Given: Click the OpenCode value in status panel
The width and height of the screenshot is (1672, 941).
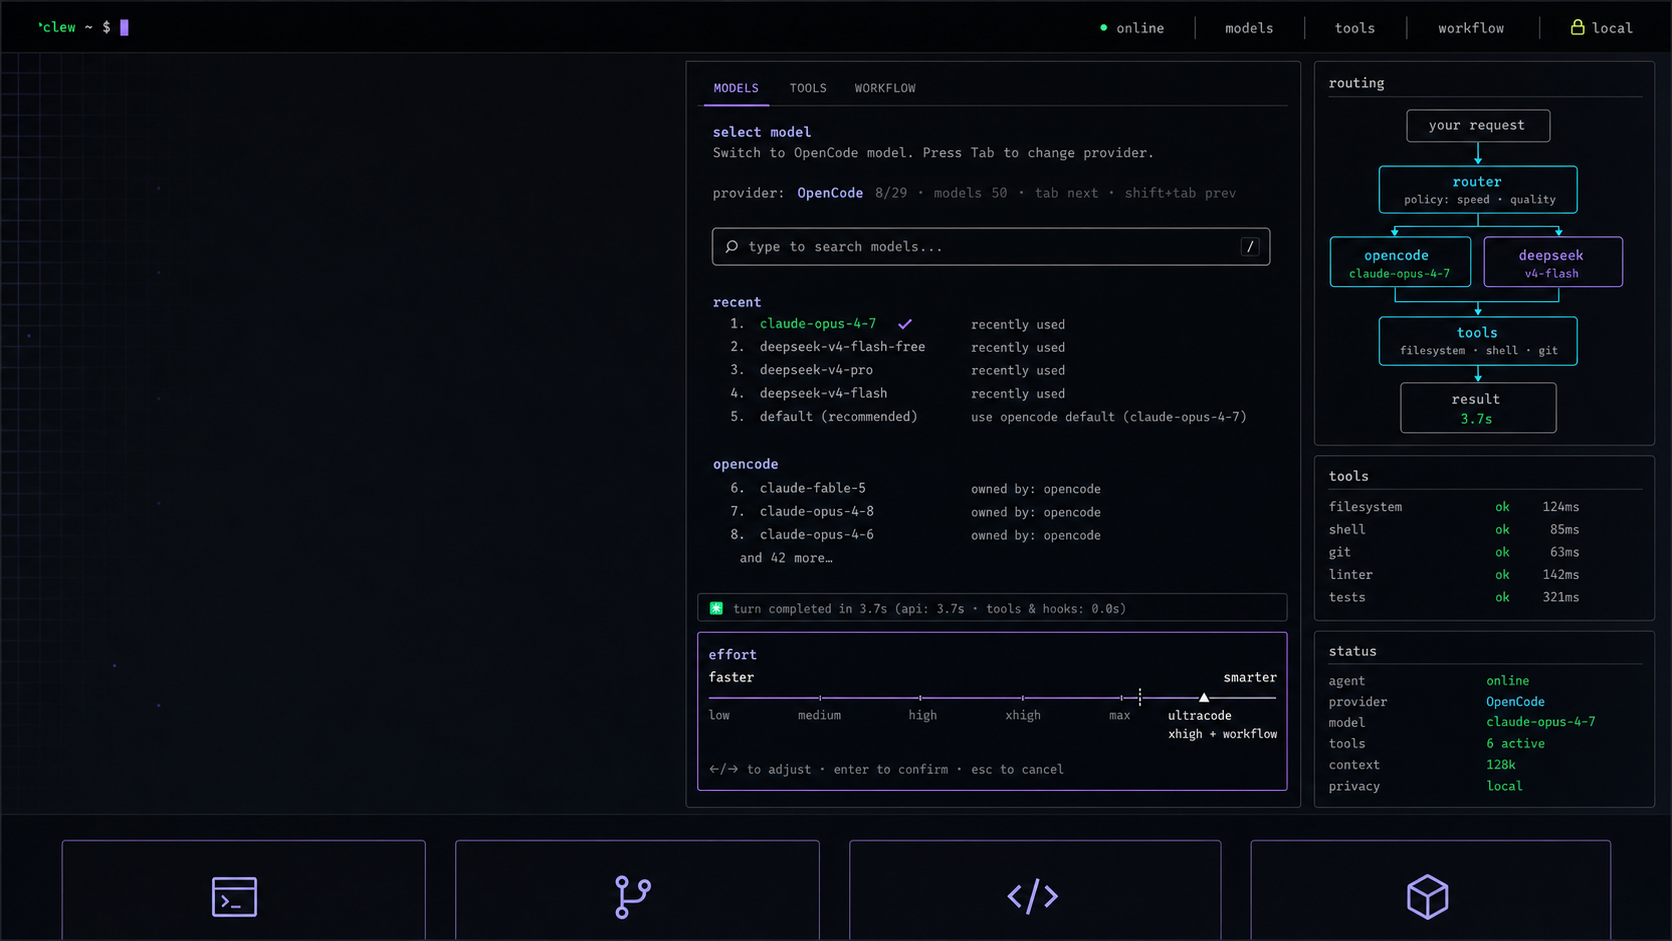Looking at the screenshot, I should [x=1515, y=702].
